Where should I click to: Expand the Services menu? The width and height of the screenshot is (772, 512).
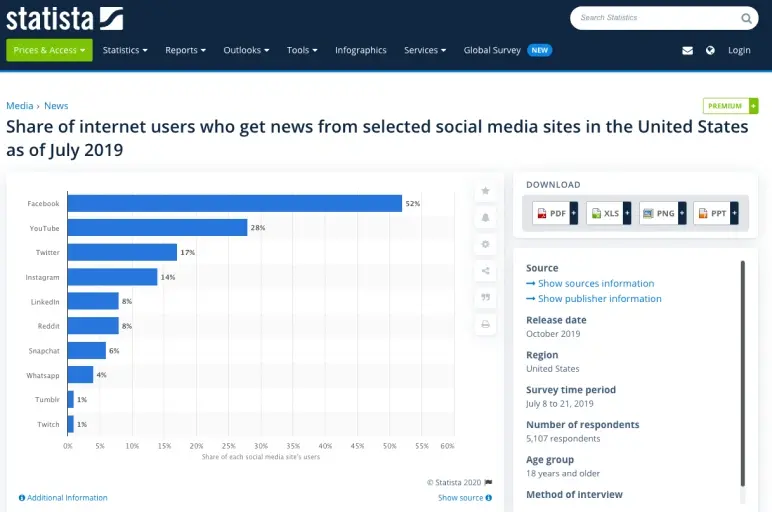tap(425, 50)
